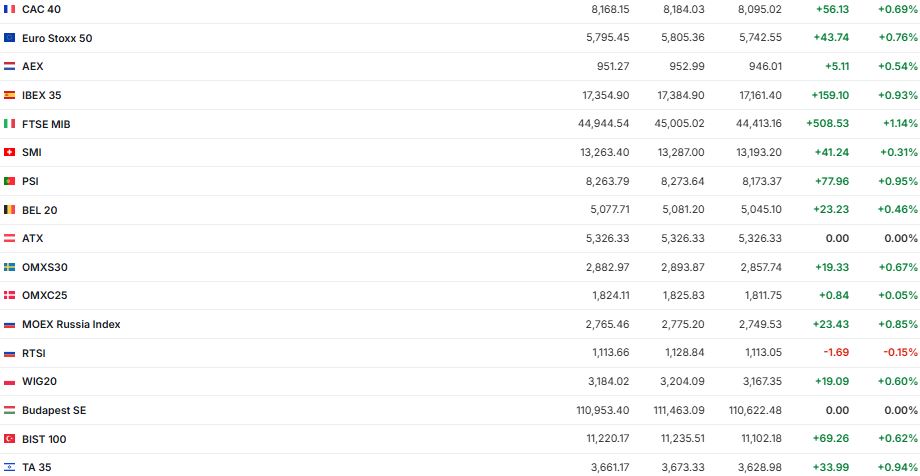Click the OMXC25 index name

[44, 296]
